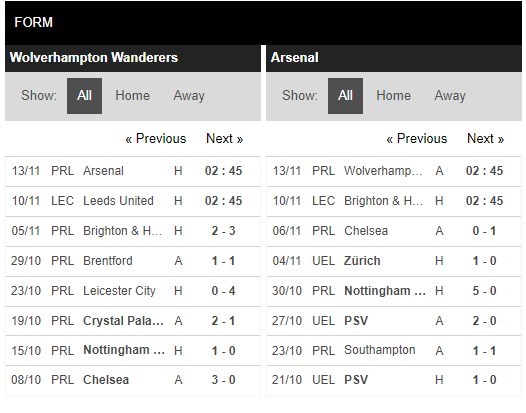Open Arsenal vs Zürich UEL match

point(394,261)
